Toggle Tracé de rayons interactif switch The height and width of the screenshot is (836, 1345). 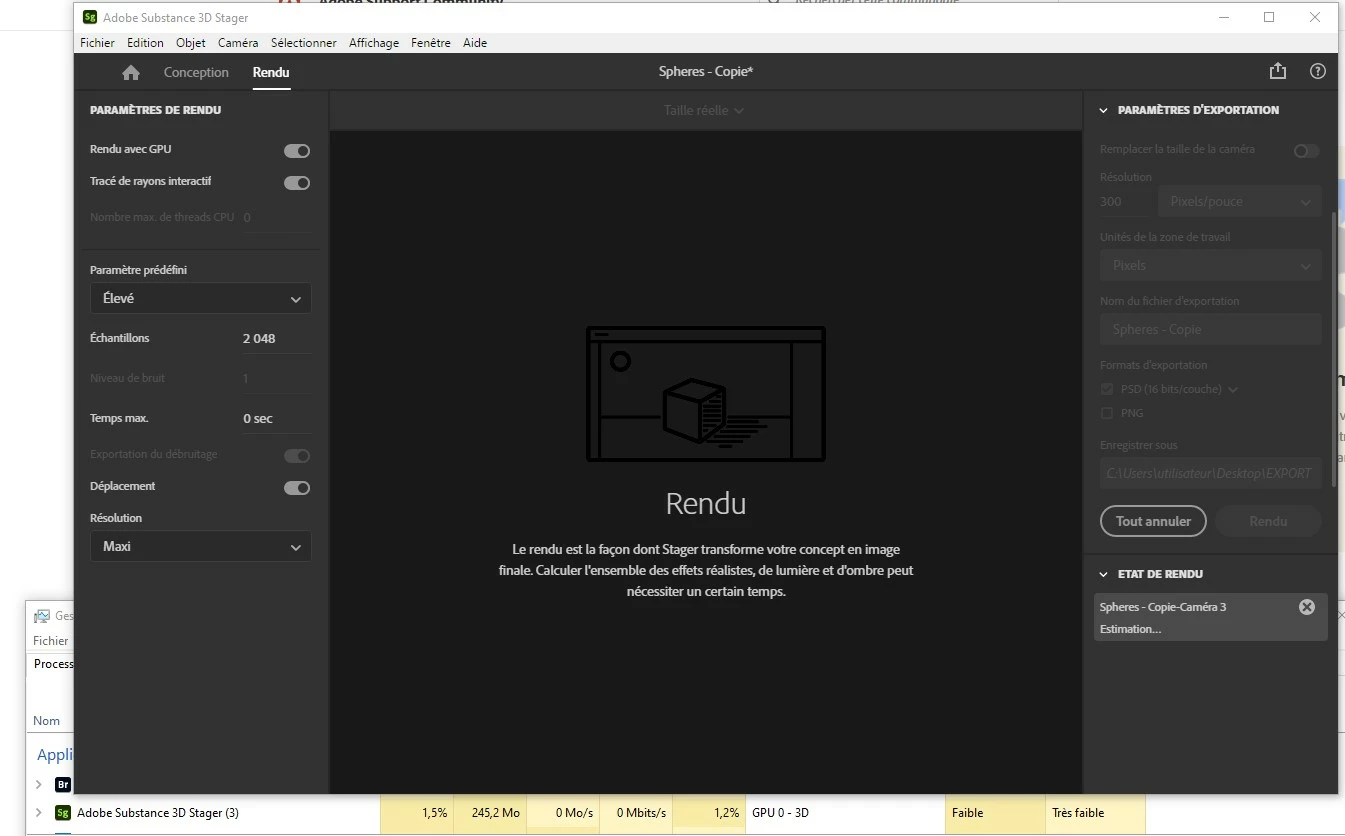(x=297, y=183)
